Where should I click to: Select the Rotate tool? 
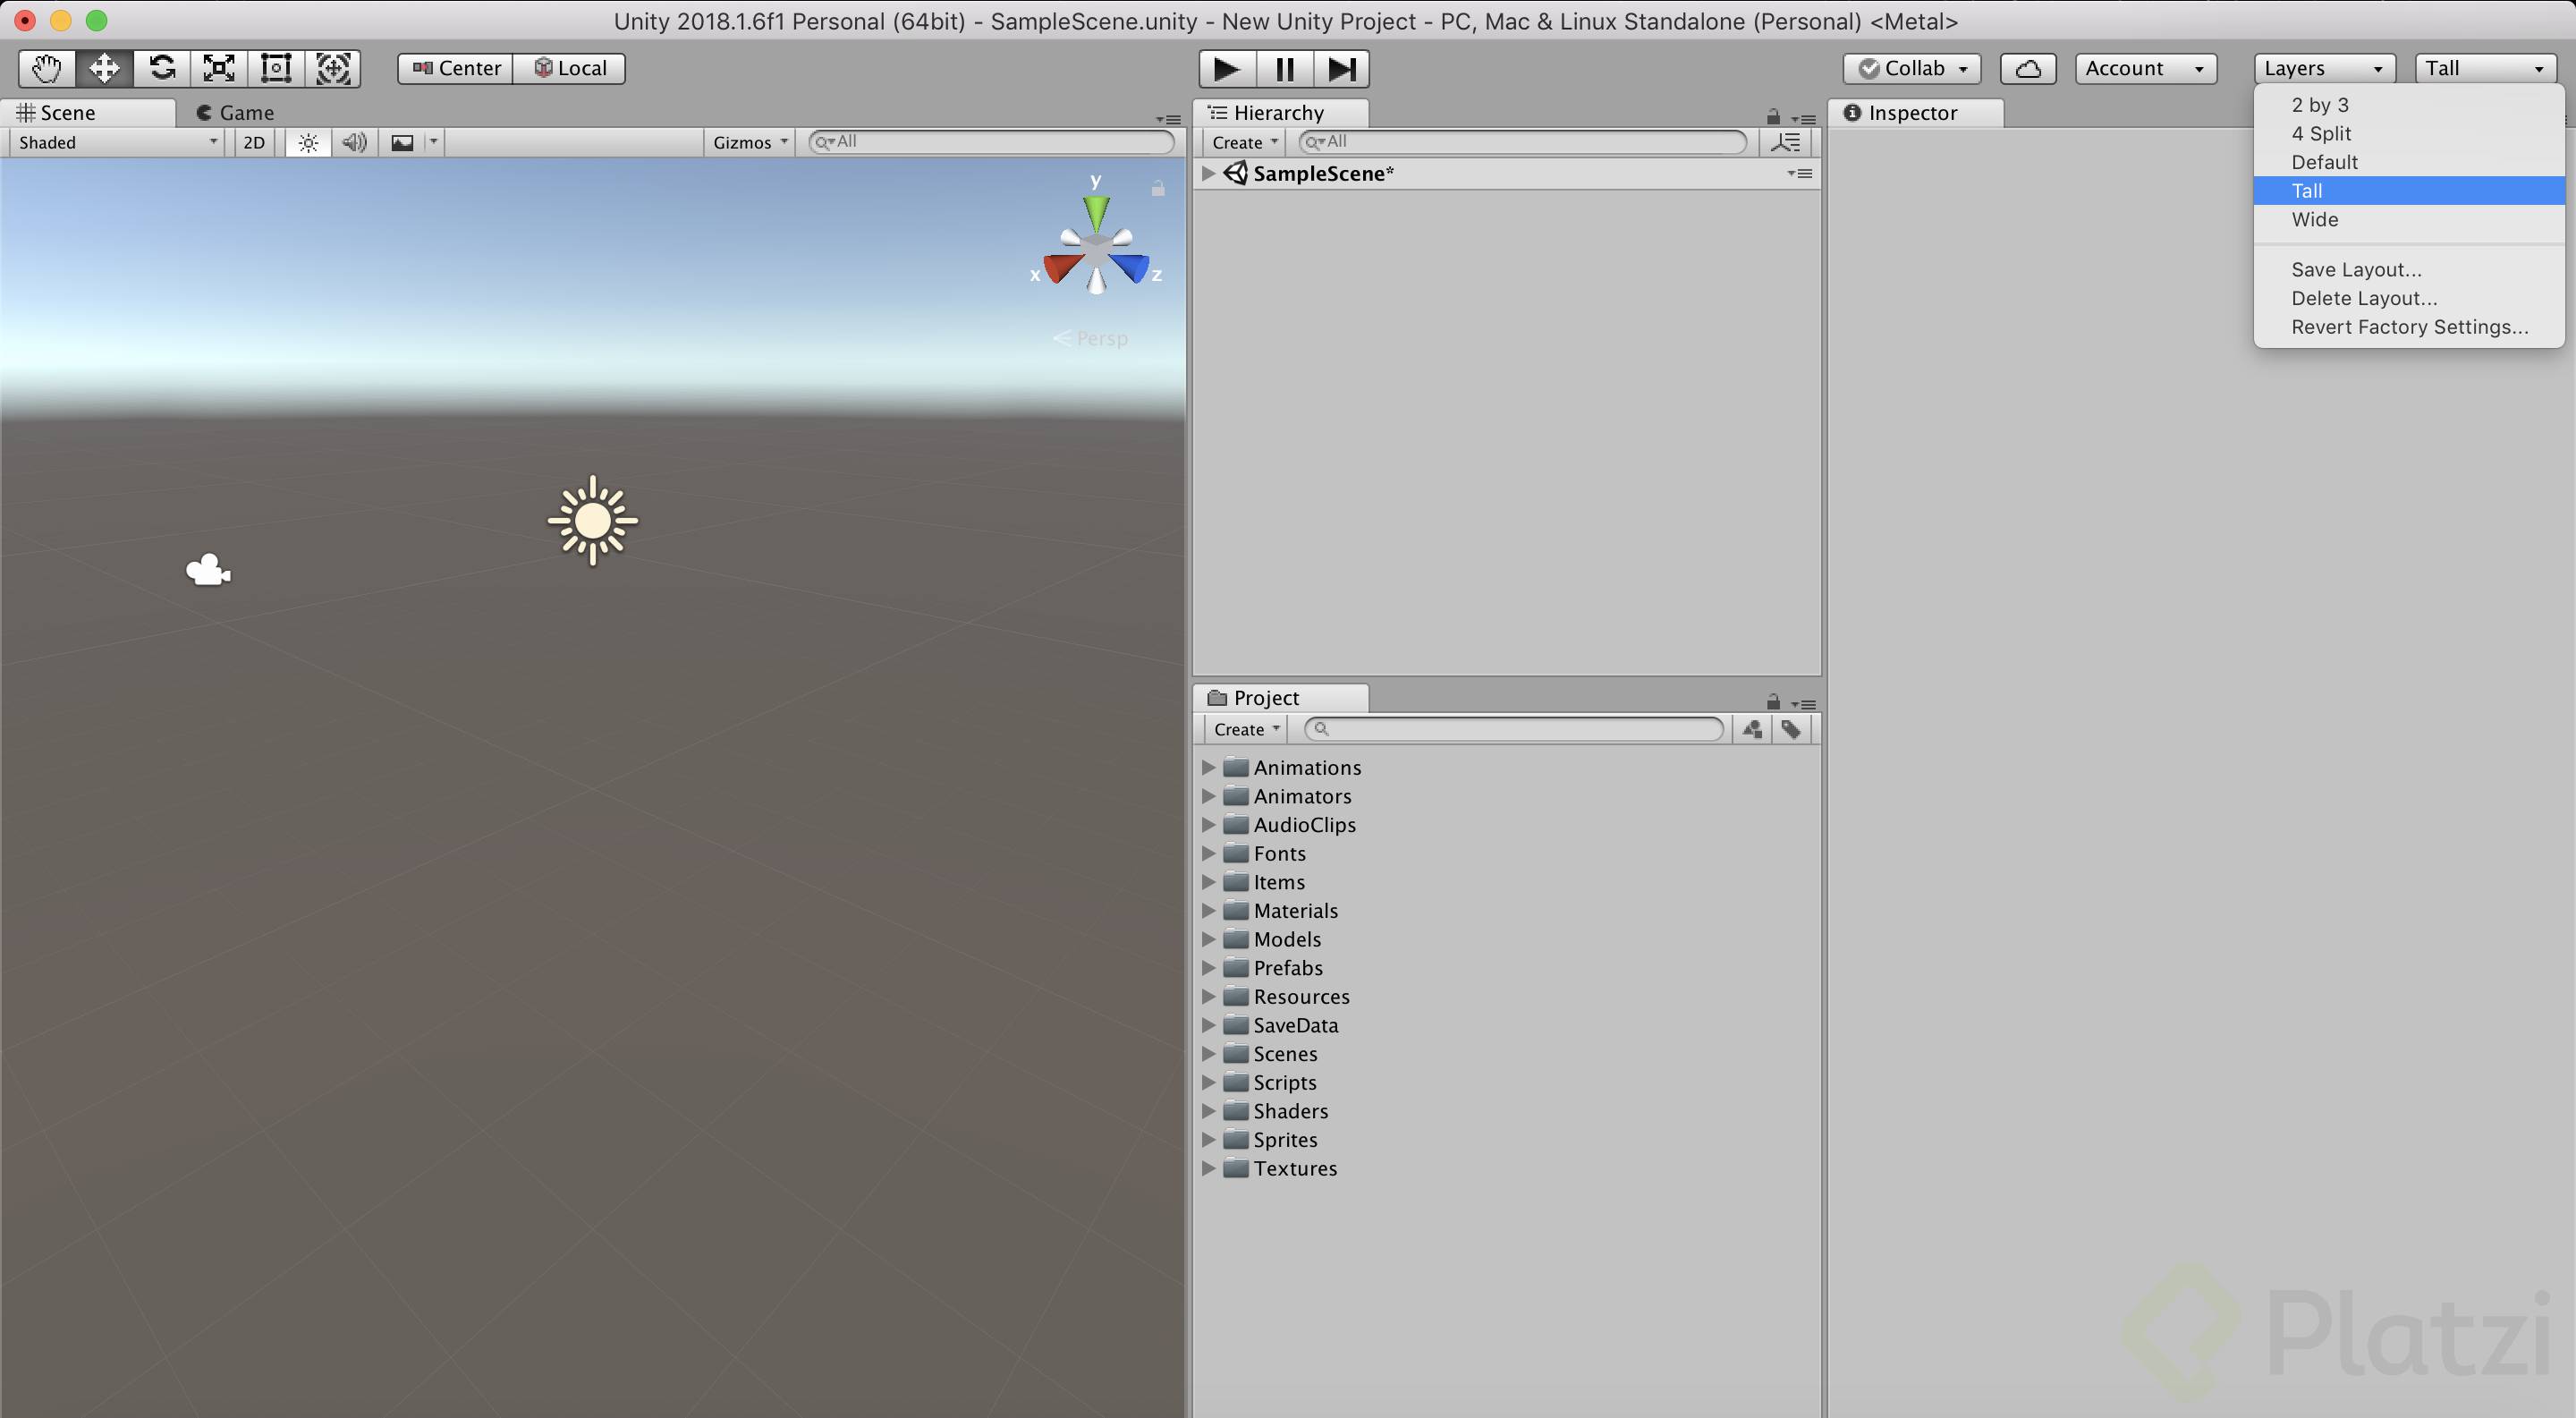click(162, 68)
